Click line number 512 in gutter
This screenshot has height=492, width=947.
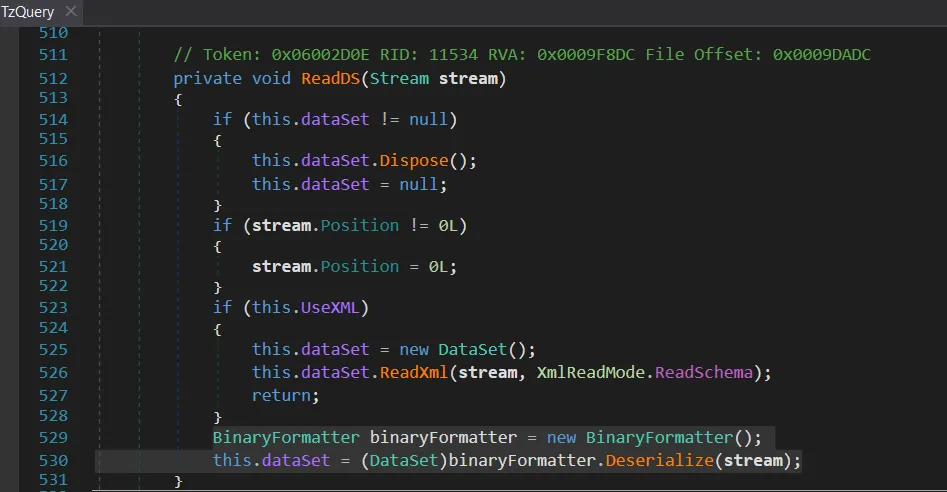[52, 78]
